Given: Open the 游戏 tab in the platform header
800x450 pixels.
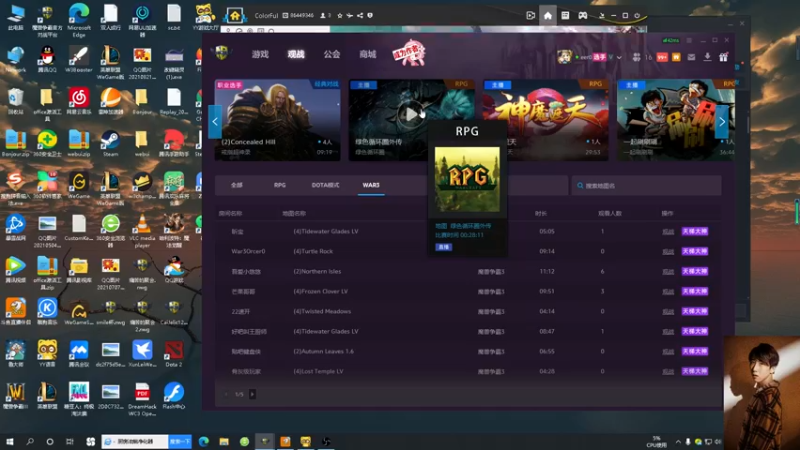Looking at the screenshot, I should tap(260, 54).
